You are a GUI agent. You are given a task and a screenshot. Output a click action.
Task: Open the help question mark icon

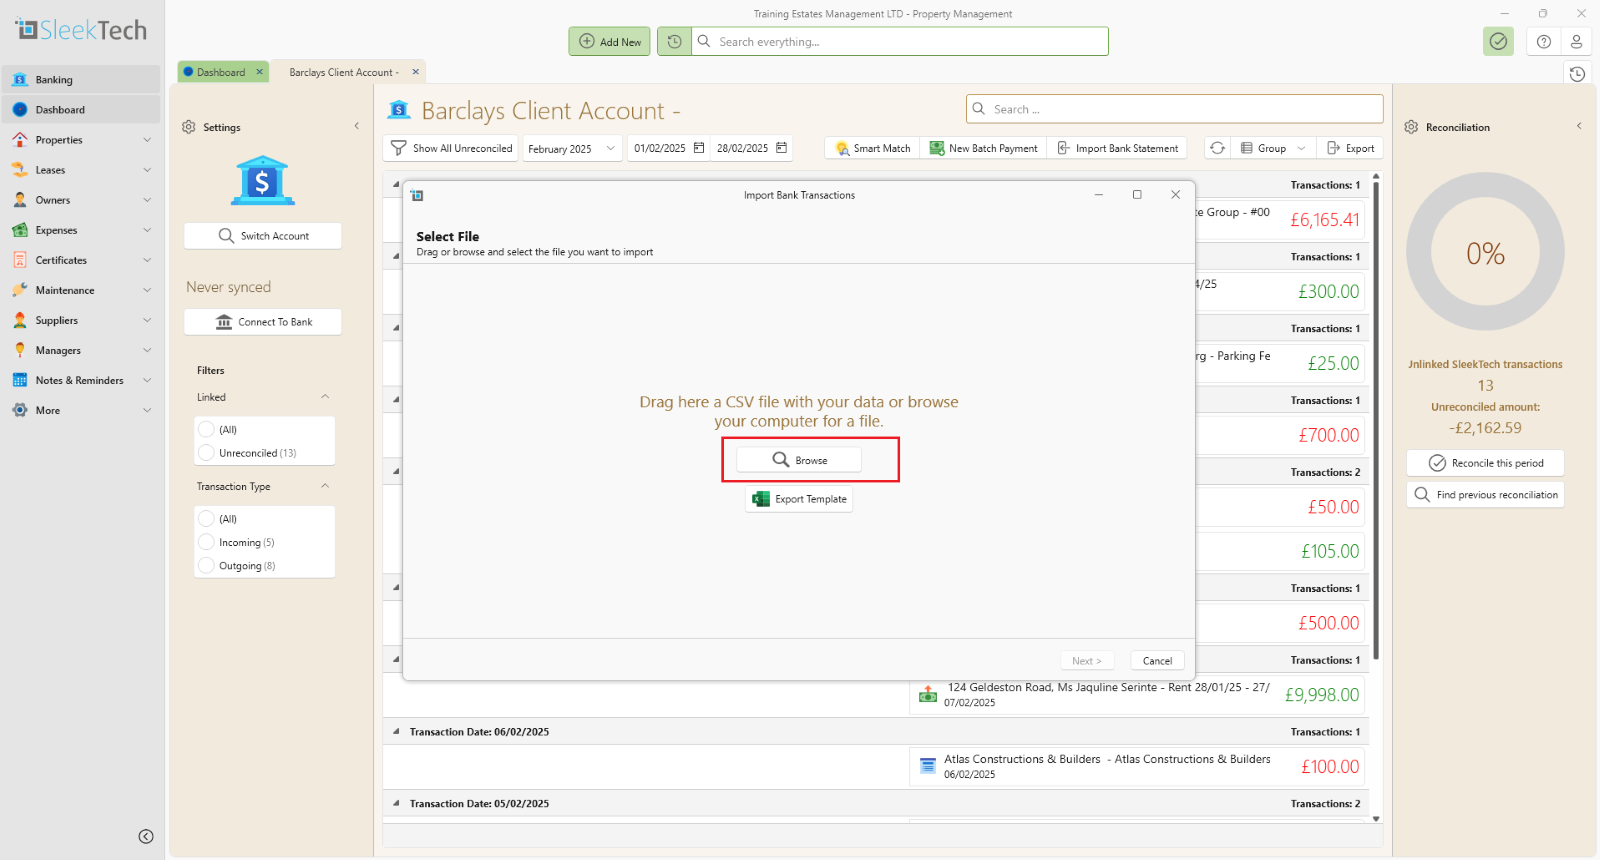(x=1544, y=42)
